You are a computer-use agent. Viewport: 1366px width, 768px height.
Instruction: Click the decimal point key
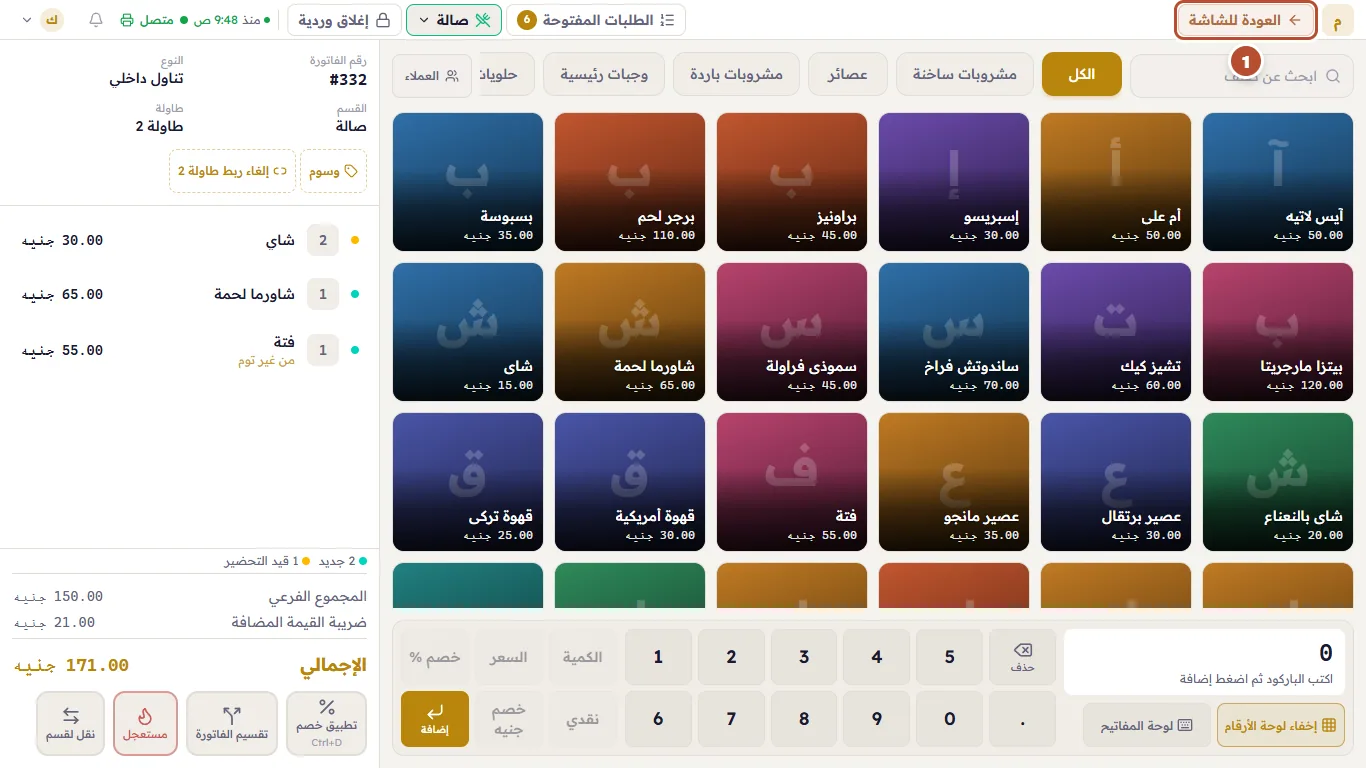(1022, 718)
